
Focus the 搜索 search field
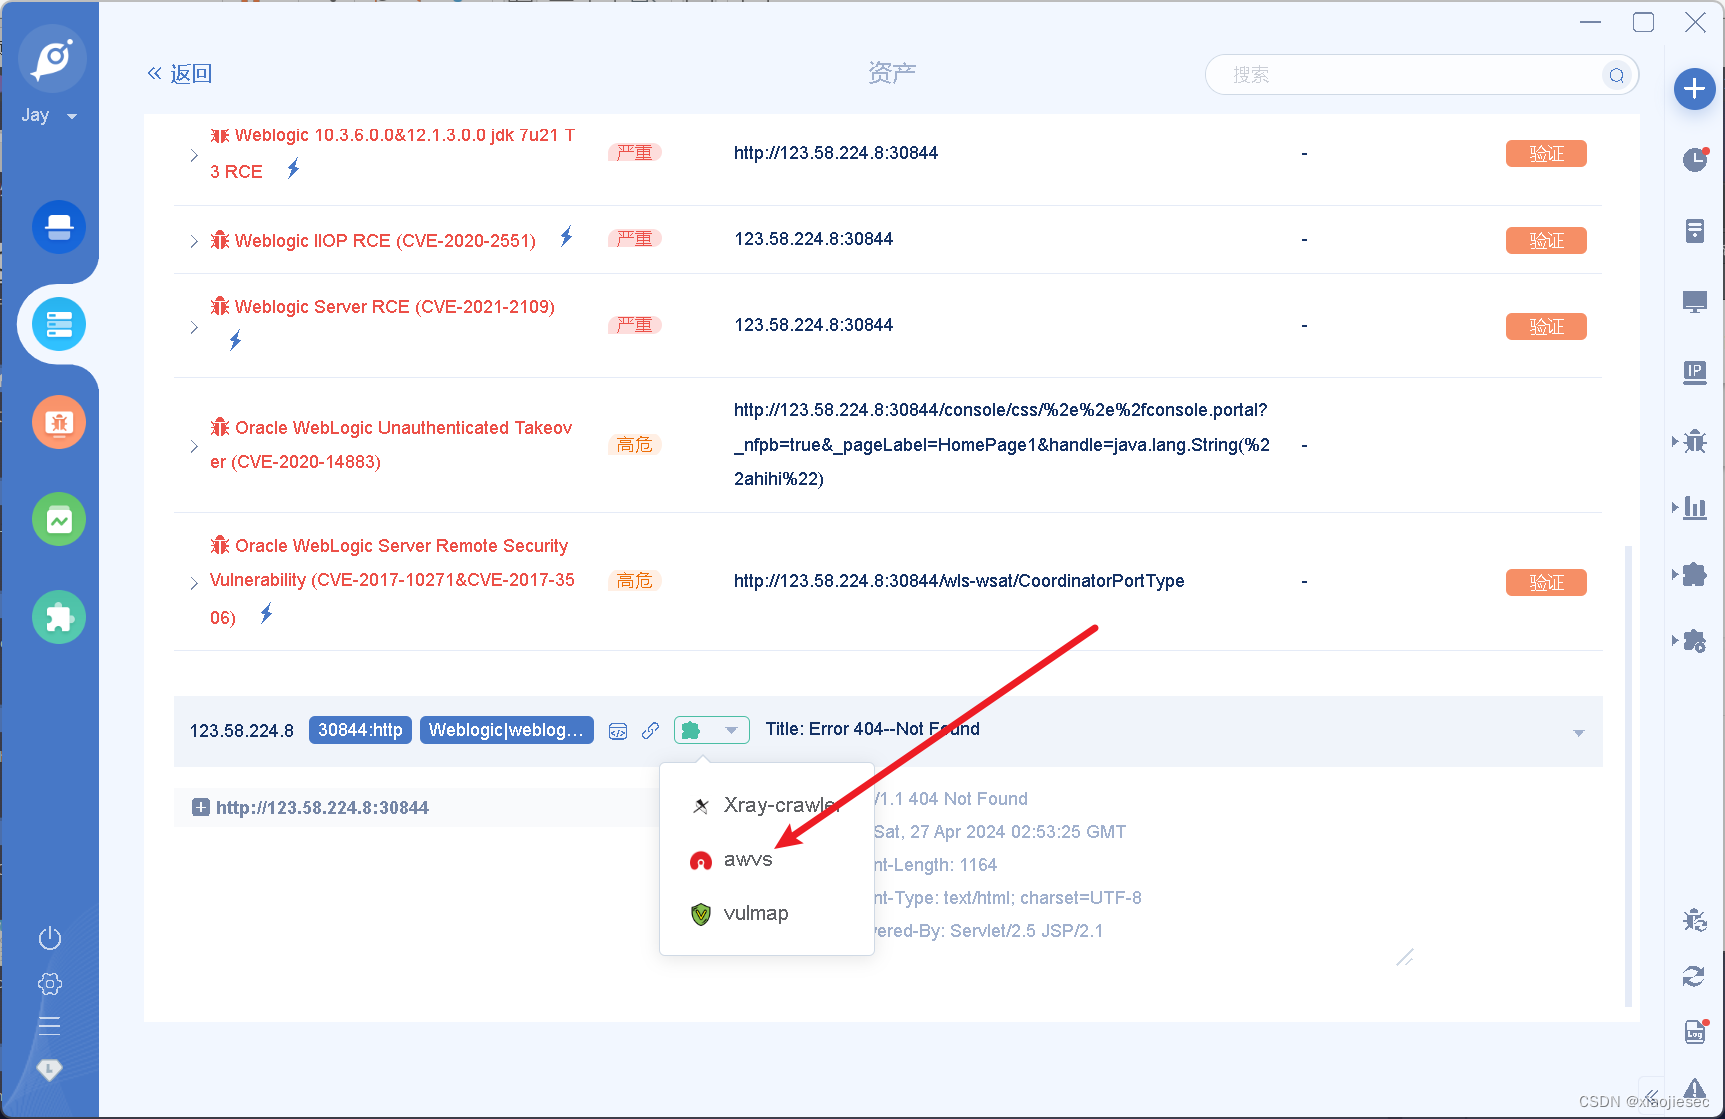point(1403,75)
